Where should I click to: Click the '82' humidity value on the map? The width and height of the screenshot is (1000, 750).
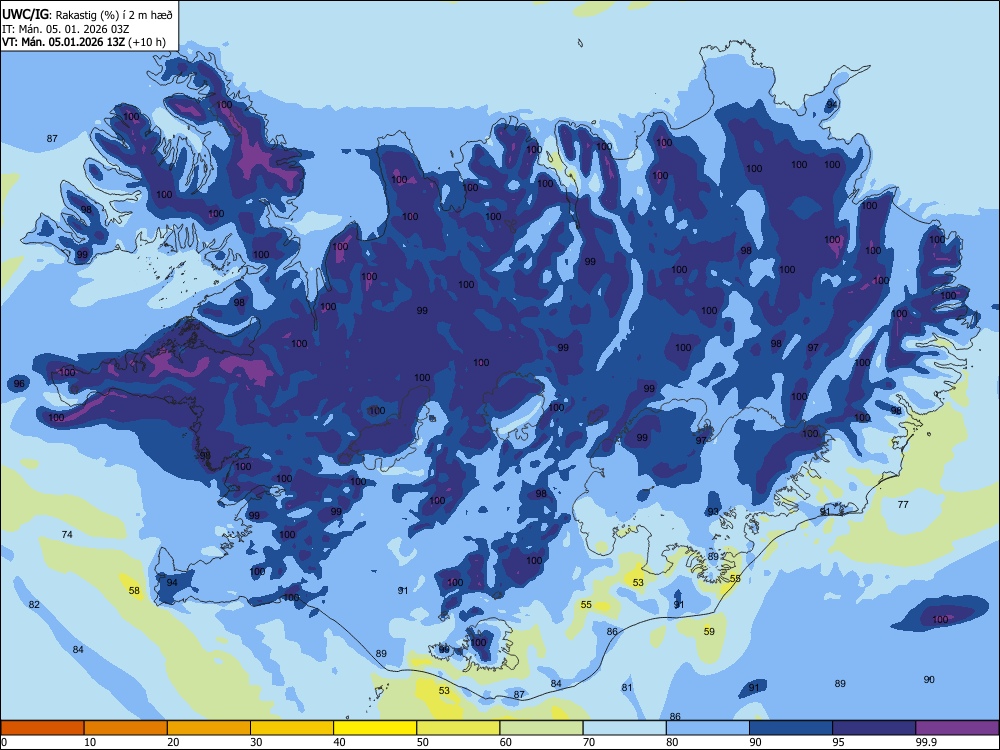tap(34, 605)
